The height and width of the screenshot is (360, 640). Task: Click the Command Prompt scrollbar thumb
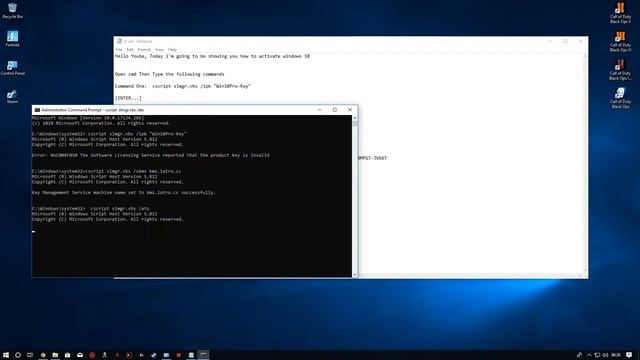(354, 123)
